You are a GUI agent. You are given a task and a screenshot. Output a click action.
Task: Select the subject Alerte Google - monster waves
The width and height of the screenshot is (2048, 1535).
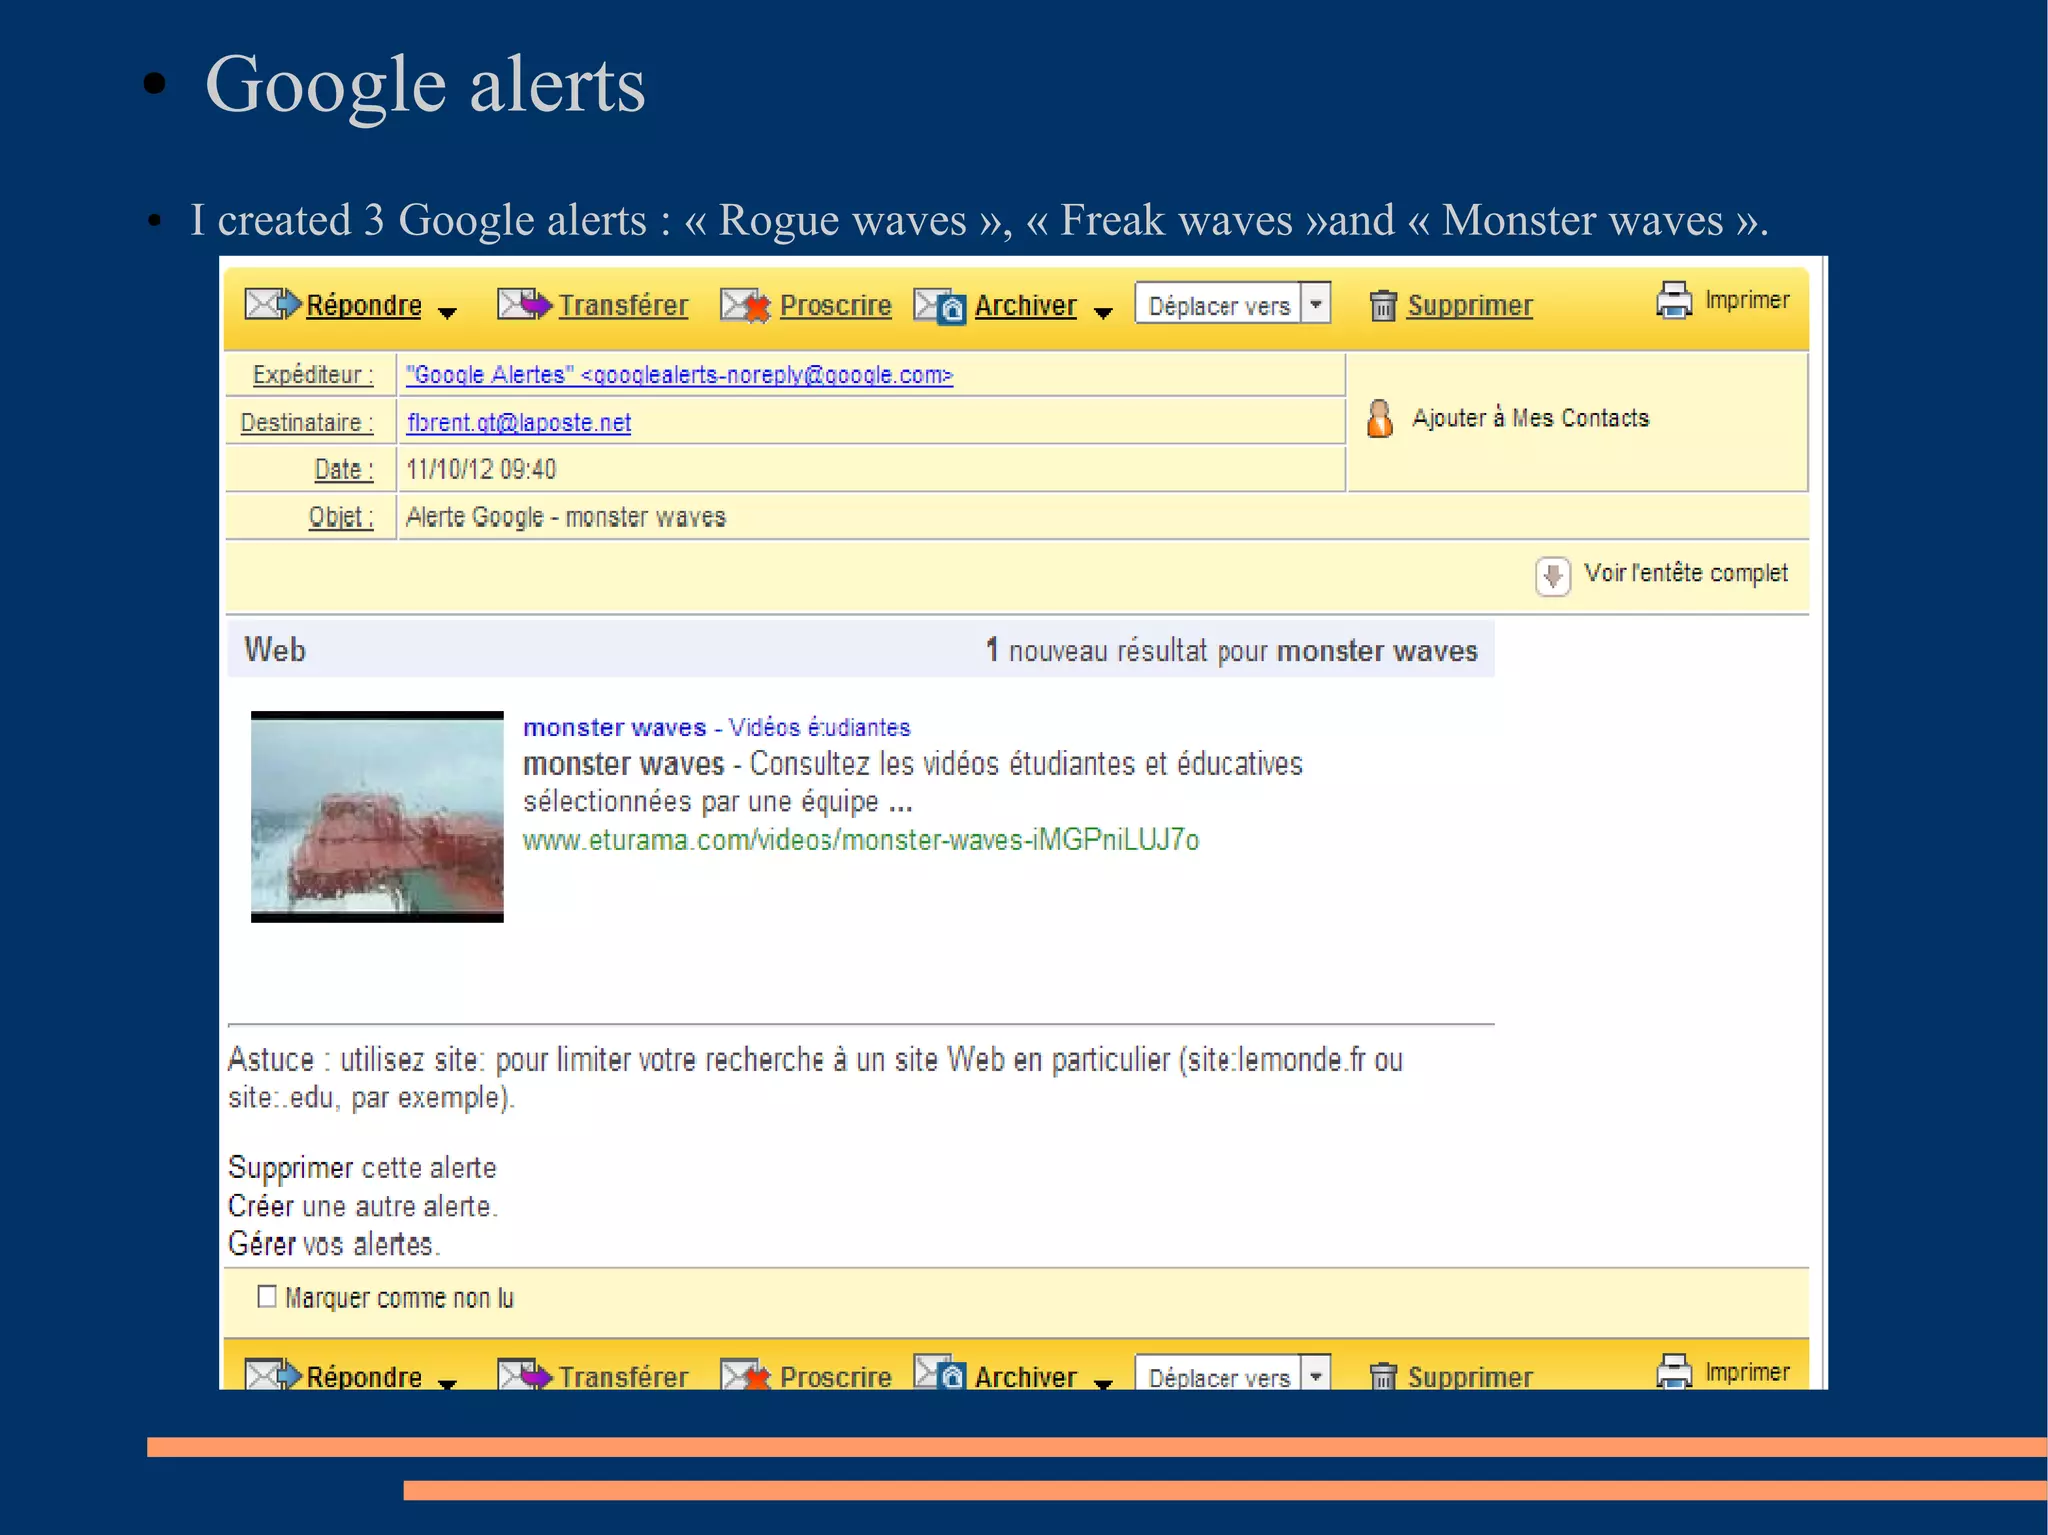coord(566,517)
